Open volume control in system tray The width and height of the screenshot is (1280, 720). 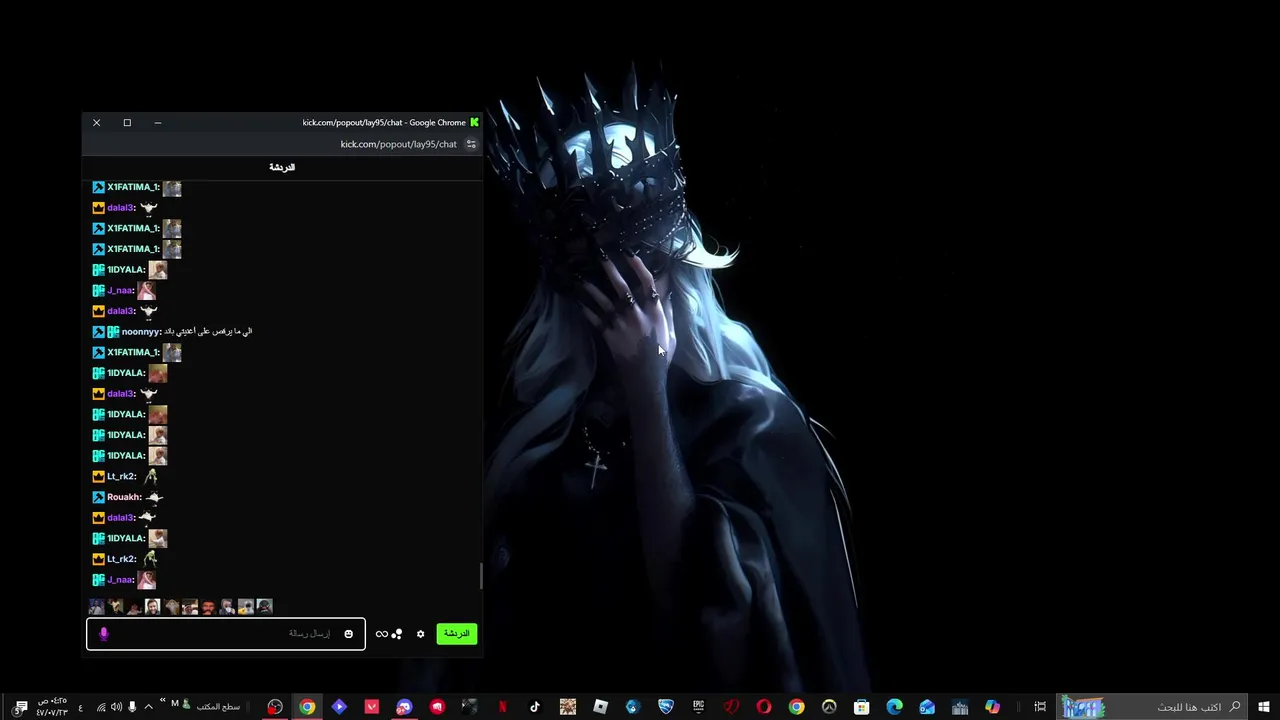[116, 707]
